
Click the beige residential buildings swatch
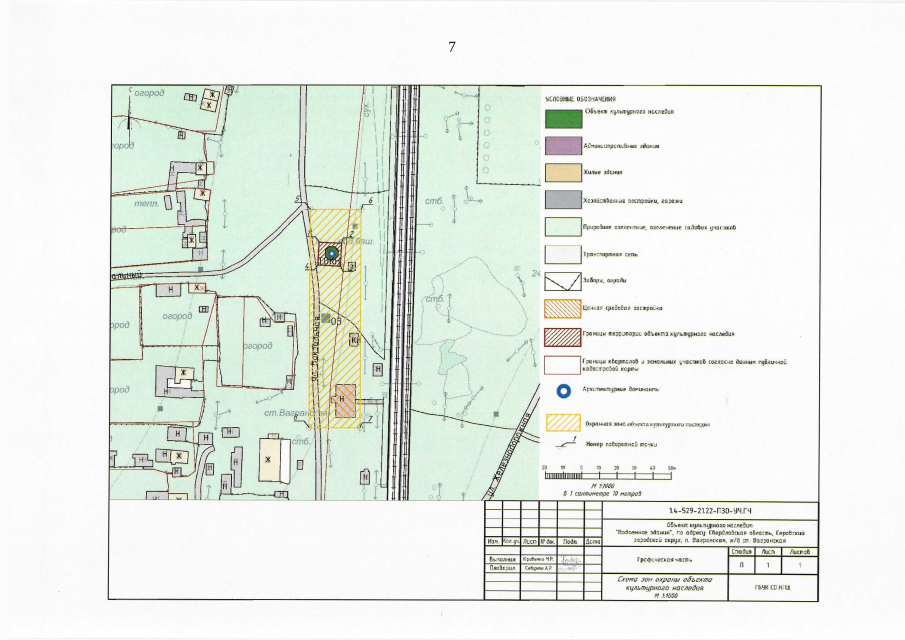[x=562, y=173]
